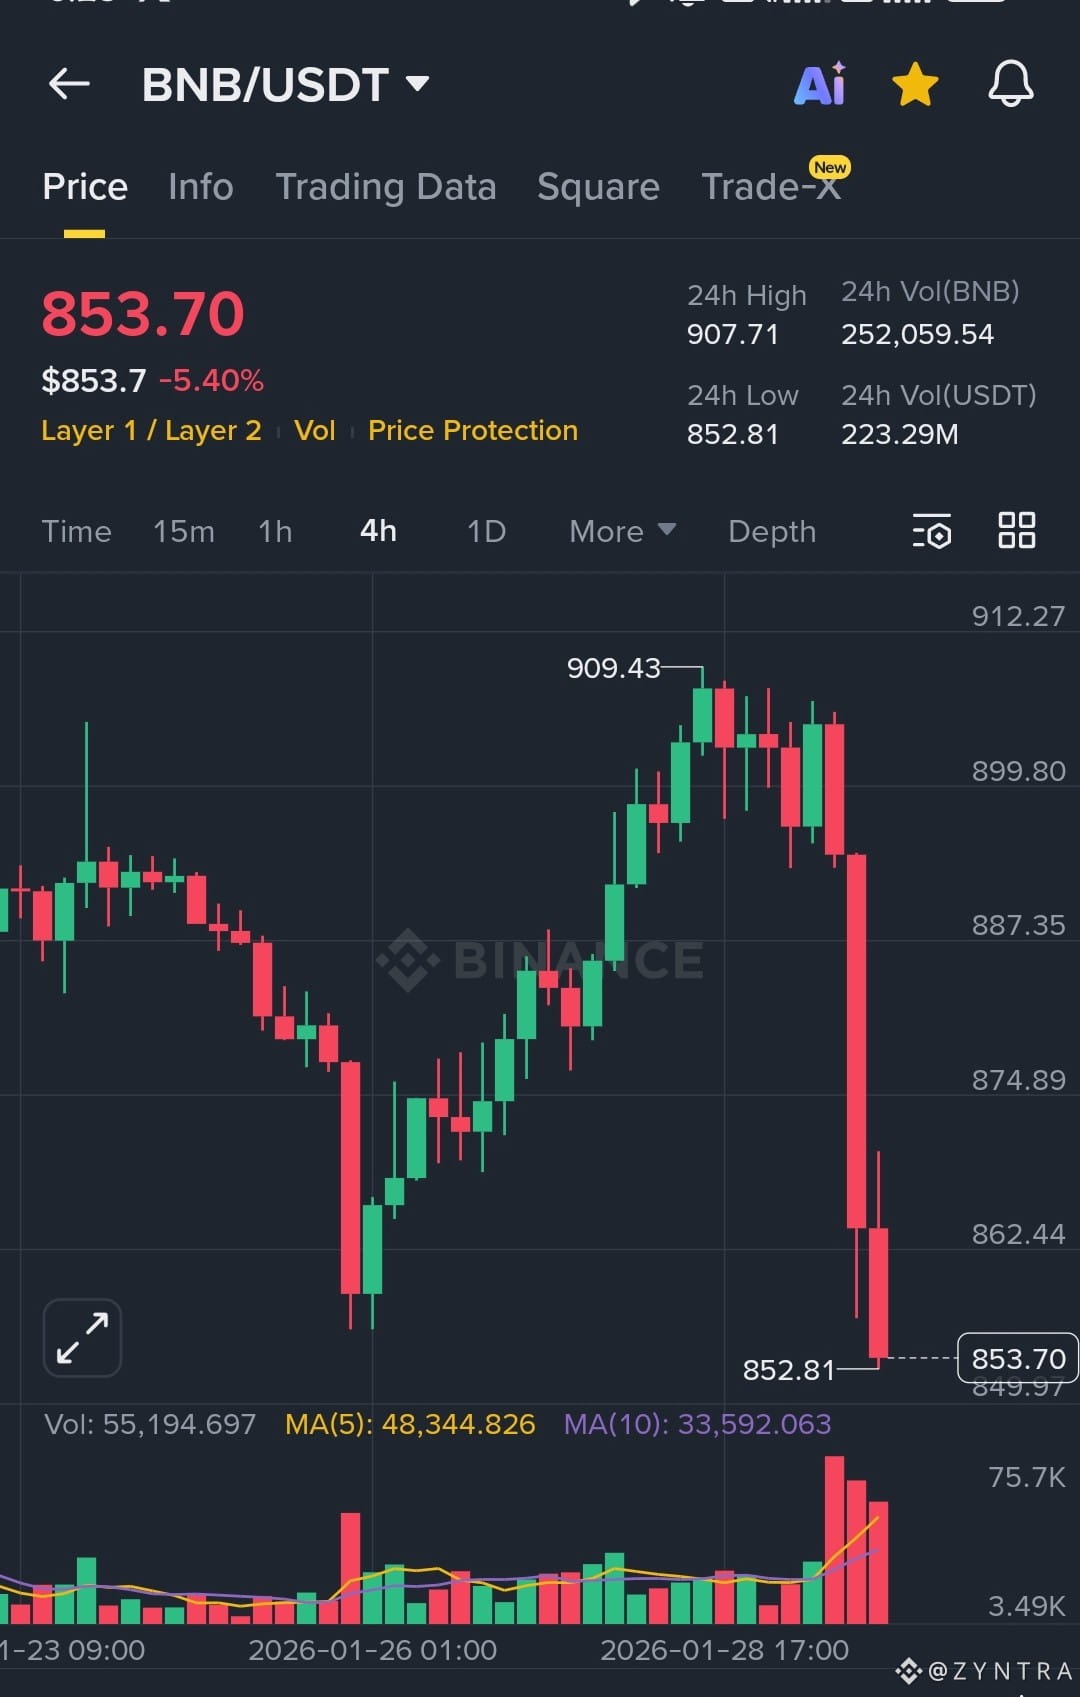Image resolution: width=1080 pixels, height=1697 pixels.
Task: Open the Square tab
Action: point(598,187)
